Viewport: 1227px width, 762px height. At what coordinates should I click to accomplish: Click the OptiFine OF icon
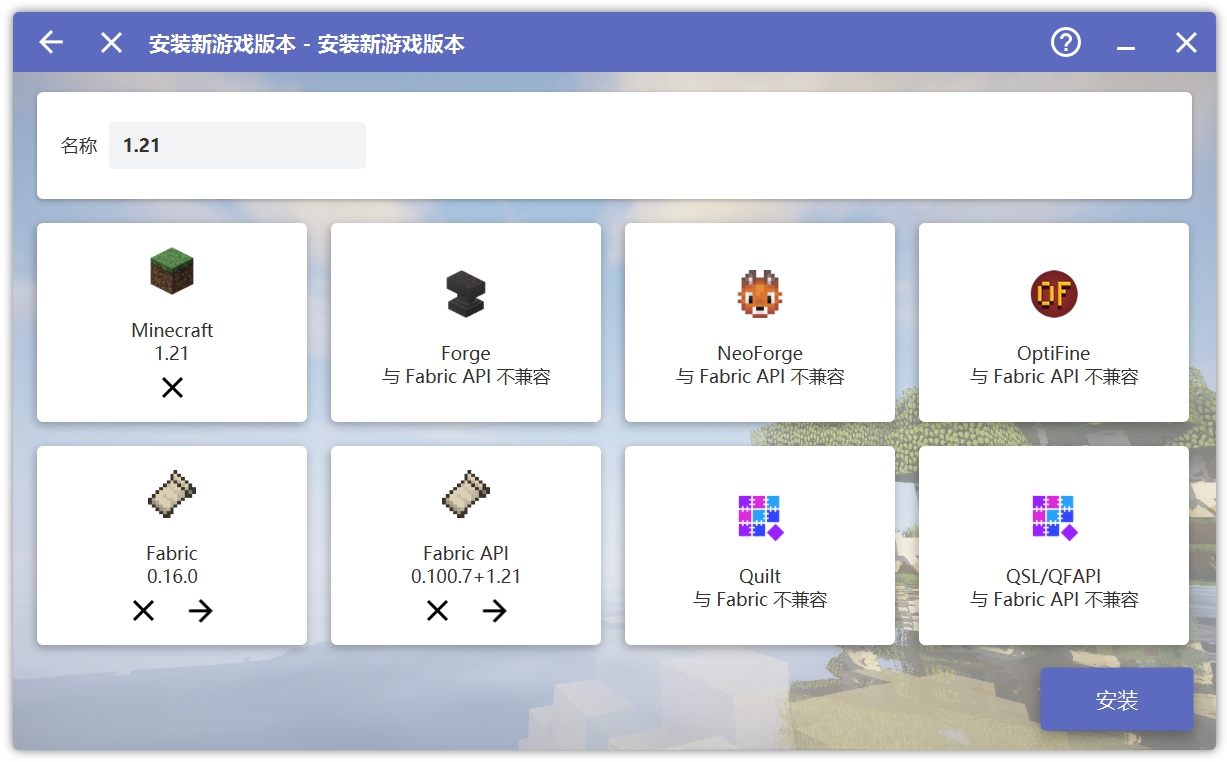pos(1054,294)
